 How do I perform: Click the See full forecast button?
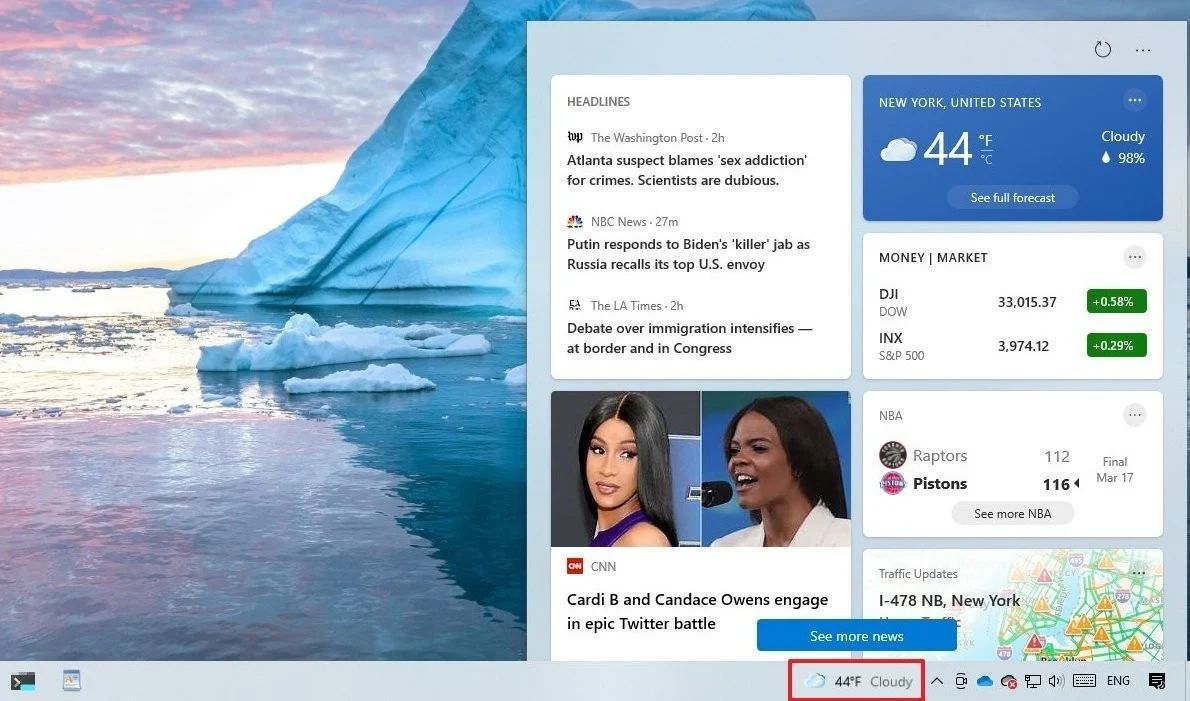click(x=1012, y=198)
